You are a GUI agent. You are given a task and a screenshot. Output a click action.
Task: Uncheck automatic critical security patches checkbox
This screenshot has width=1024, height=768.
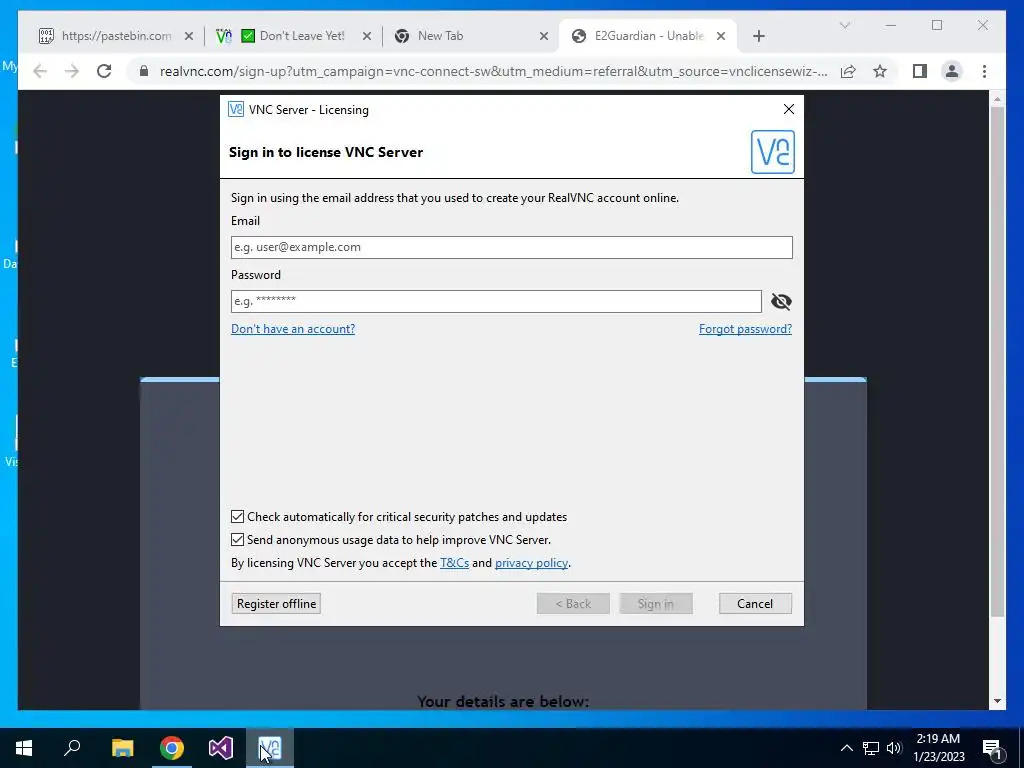(237, 517)
